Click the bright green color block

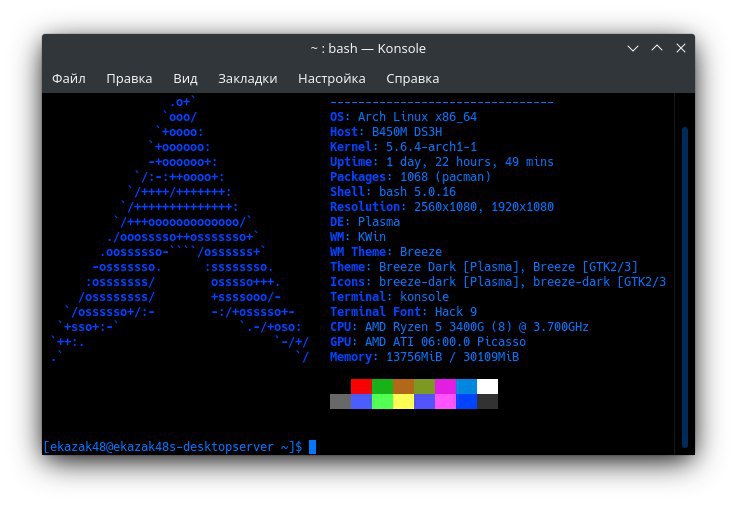tap(382, 402)
